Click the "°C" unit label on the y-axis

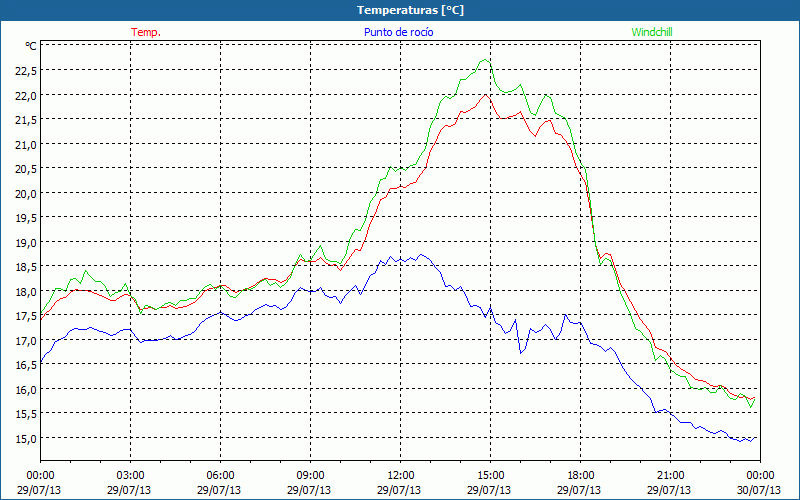[31, 46]
